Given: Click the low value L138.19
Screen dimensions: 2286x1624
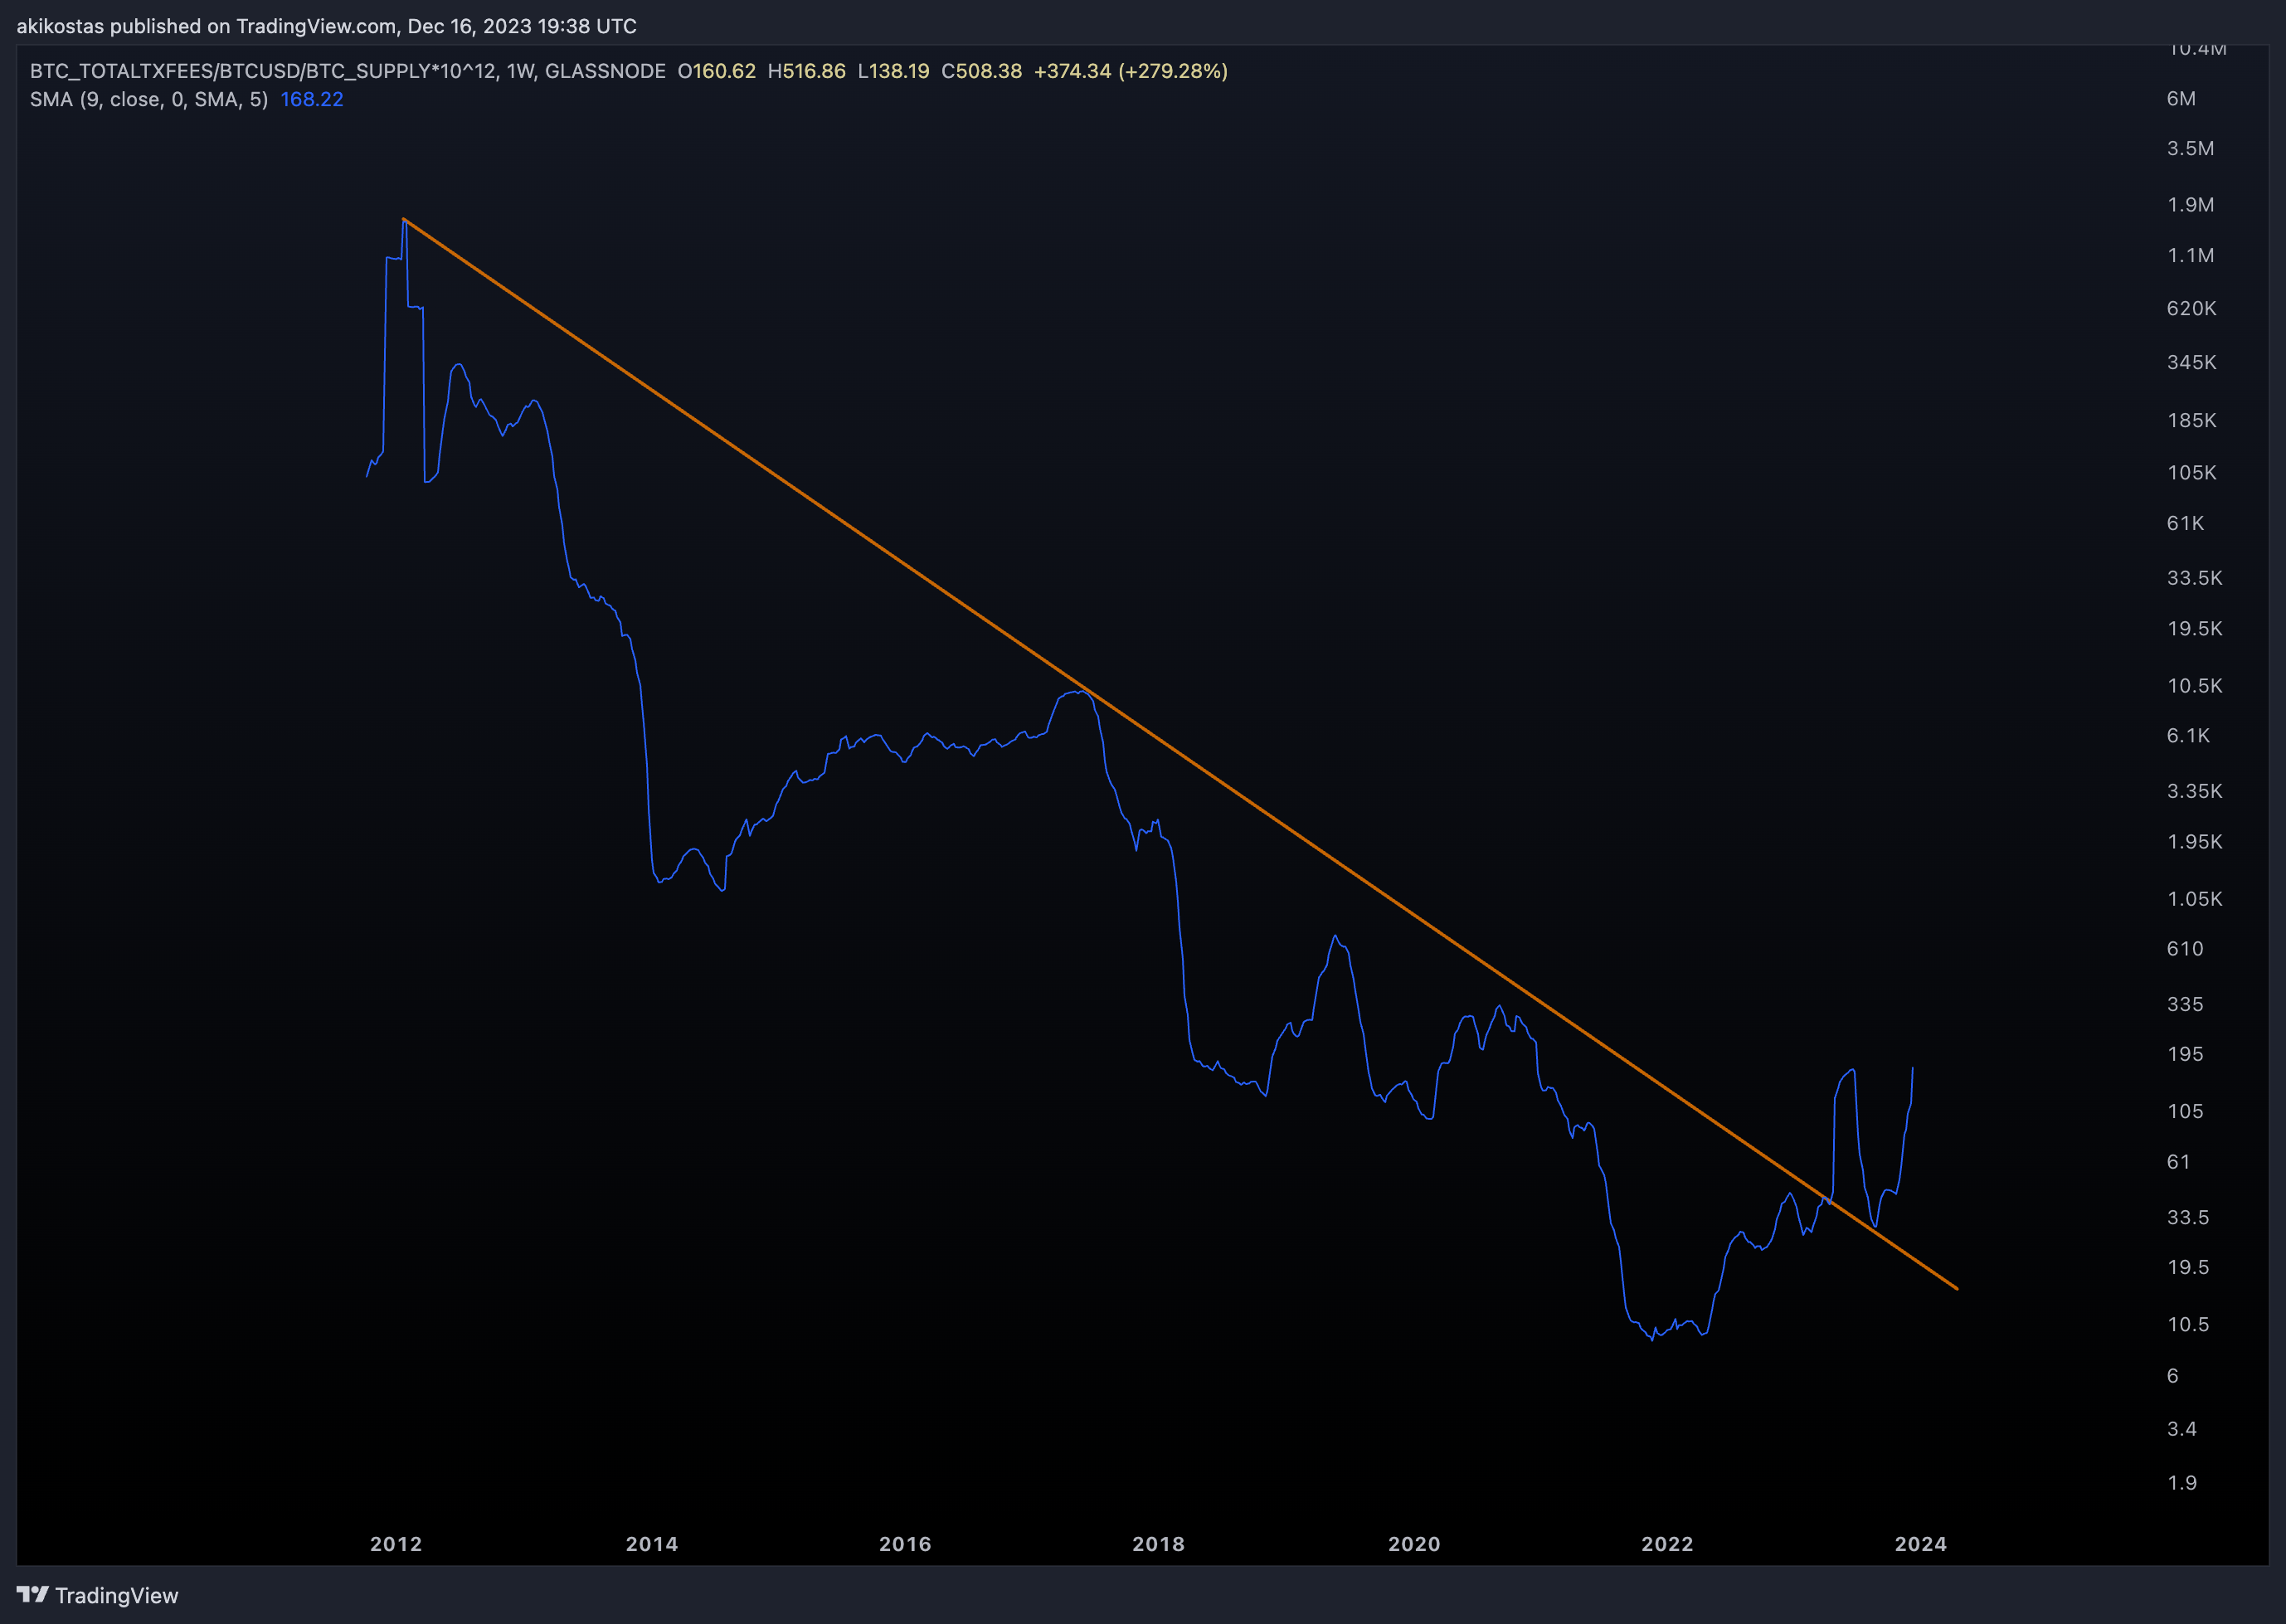Looking at the screenshot, I should [893, 71].
